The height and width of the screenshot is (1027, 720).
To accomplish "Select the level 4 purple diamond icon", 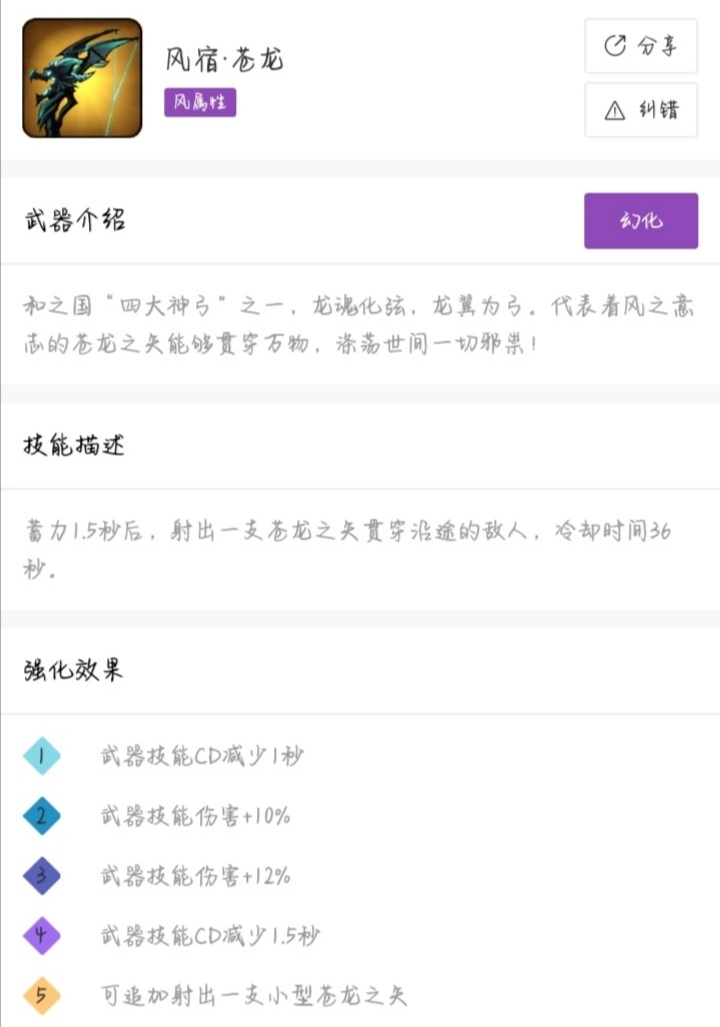I will (x=41, y=936).
